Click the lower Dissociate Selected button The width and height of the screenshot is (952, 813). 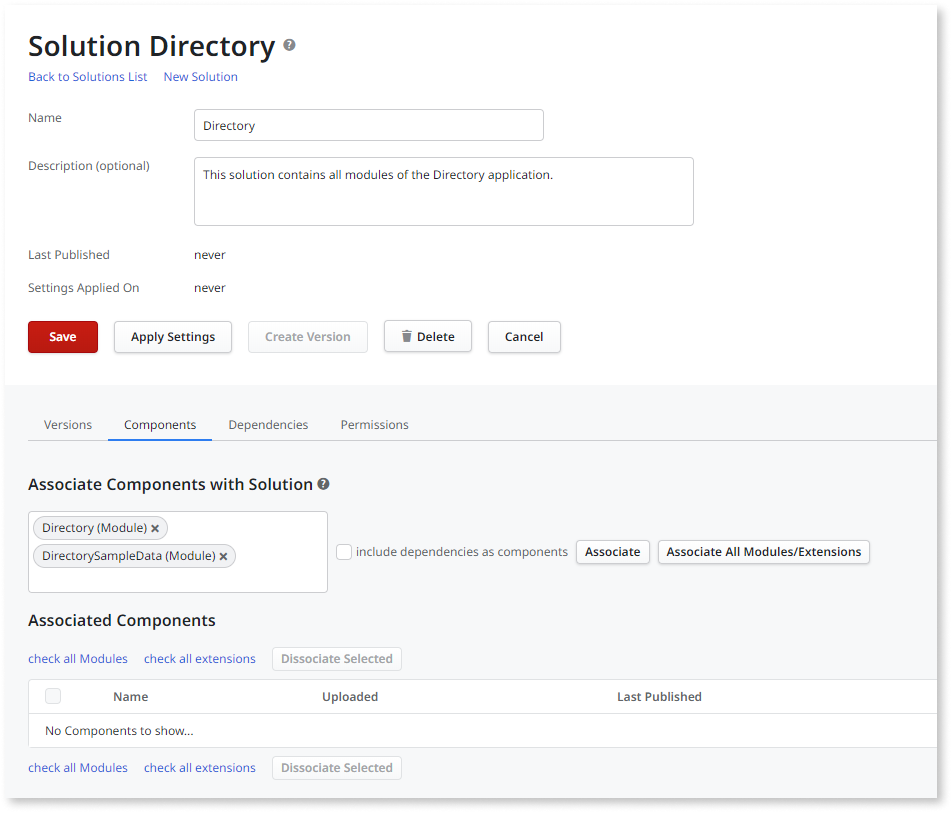336,767
